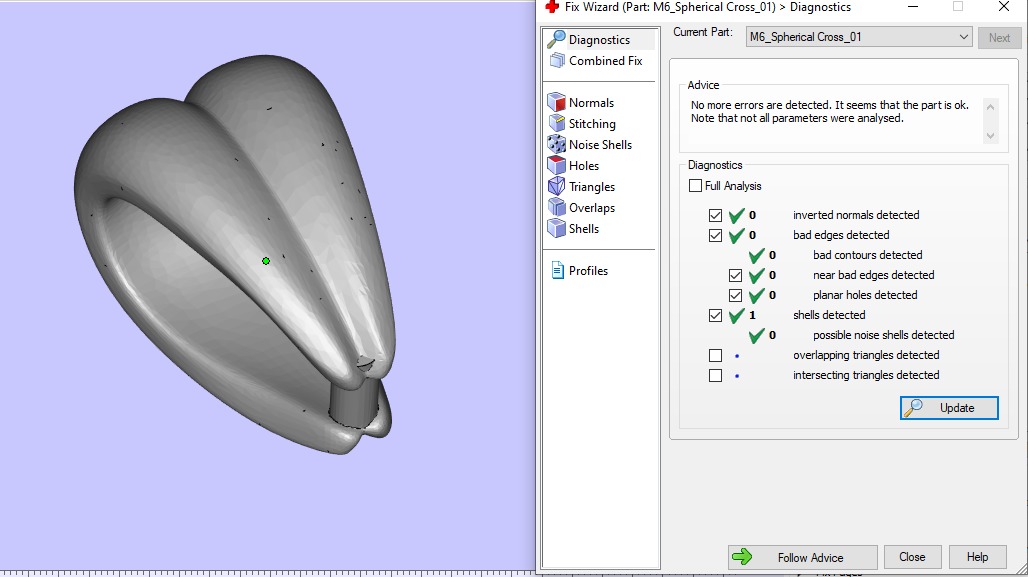Close Fix Wizard with title bar X
1028x577 pixels.
pyautogui.click(x=1003, y=7)
